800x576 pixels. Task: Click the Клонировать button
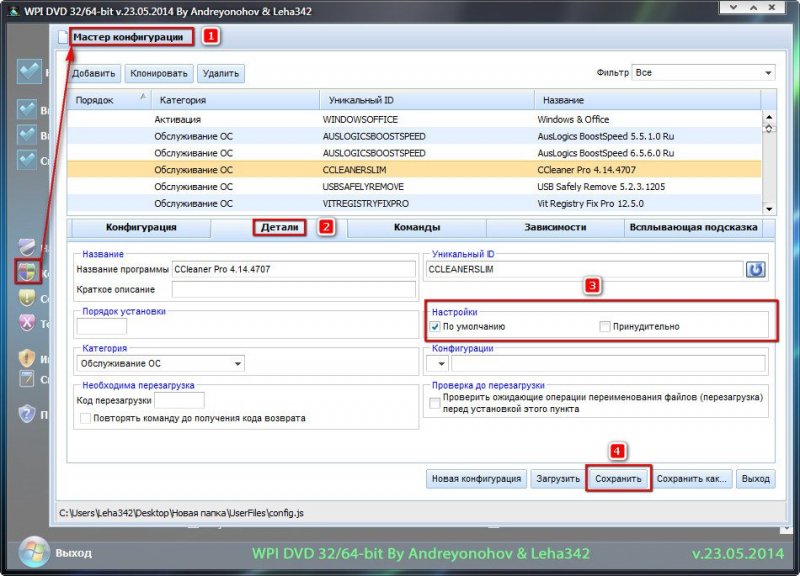click(159, 73)
